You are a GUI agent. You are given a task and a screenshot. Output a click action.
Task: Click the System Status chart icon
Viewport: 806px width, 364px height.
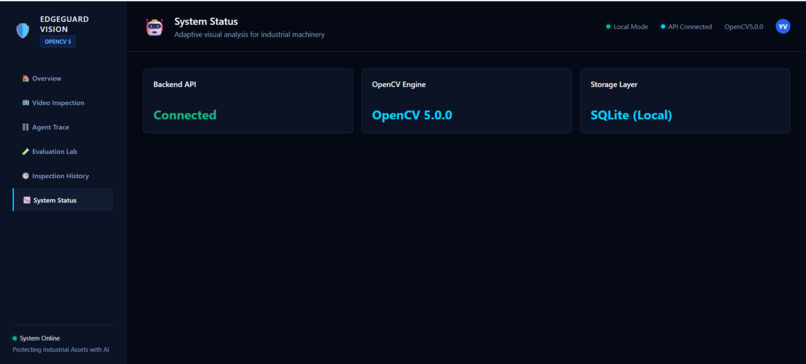coord(27,200)
